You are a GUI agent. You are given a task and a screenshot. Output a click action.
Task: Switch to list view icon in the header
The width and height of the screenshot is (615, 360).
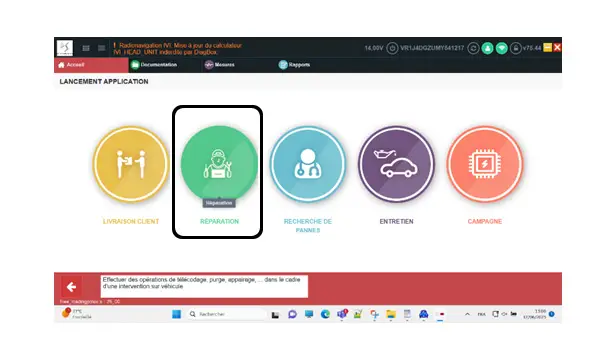[101, 48]
